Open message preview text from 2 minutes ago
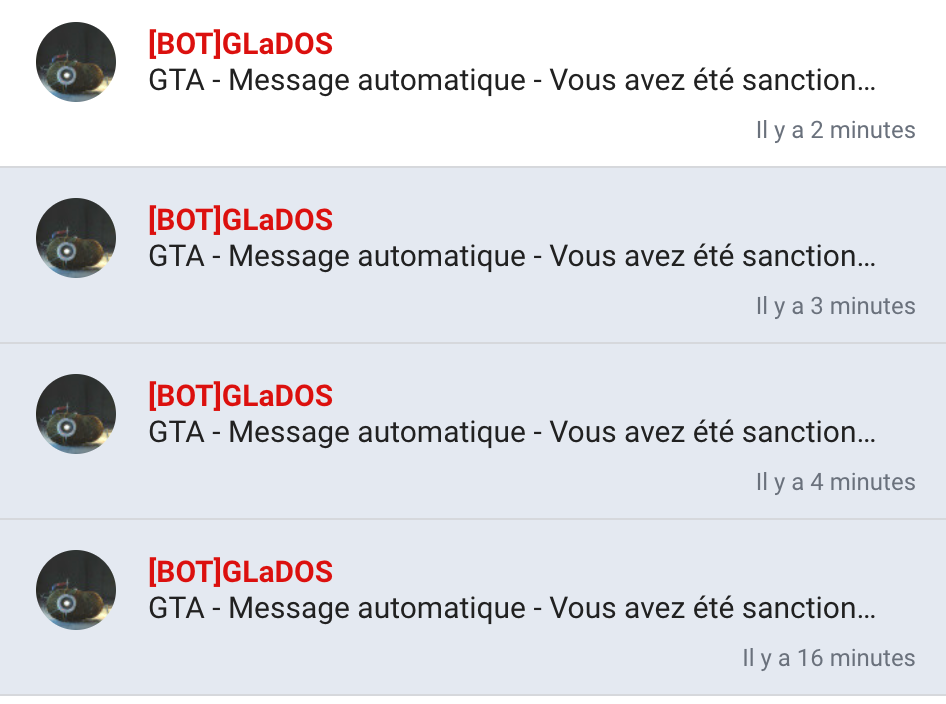Screen dimensions: 946x704 (x=512, y=80)
